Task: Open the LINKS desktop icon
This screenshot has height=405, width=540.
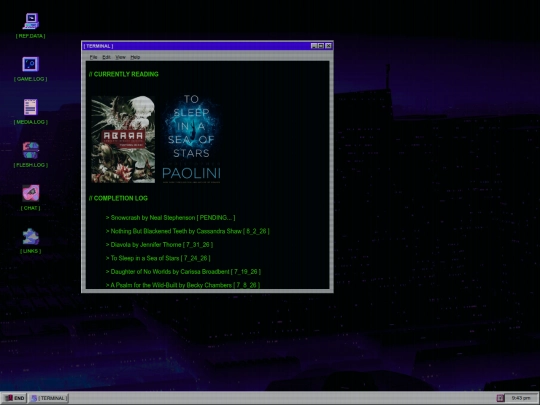Action: [31, 241]
